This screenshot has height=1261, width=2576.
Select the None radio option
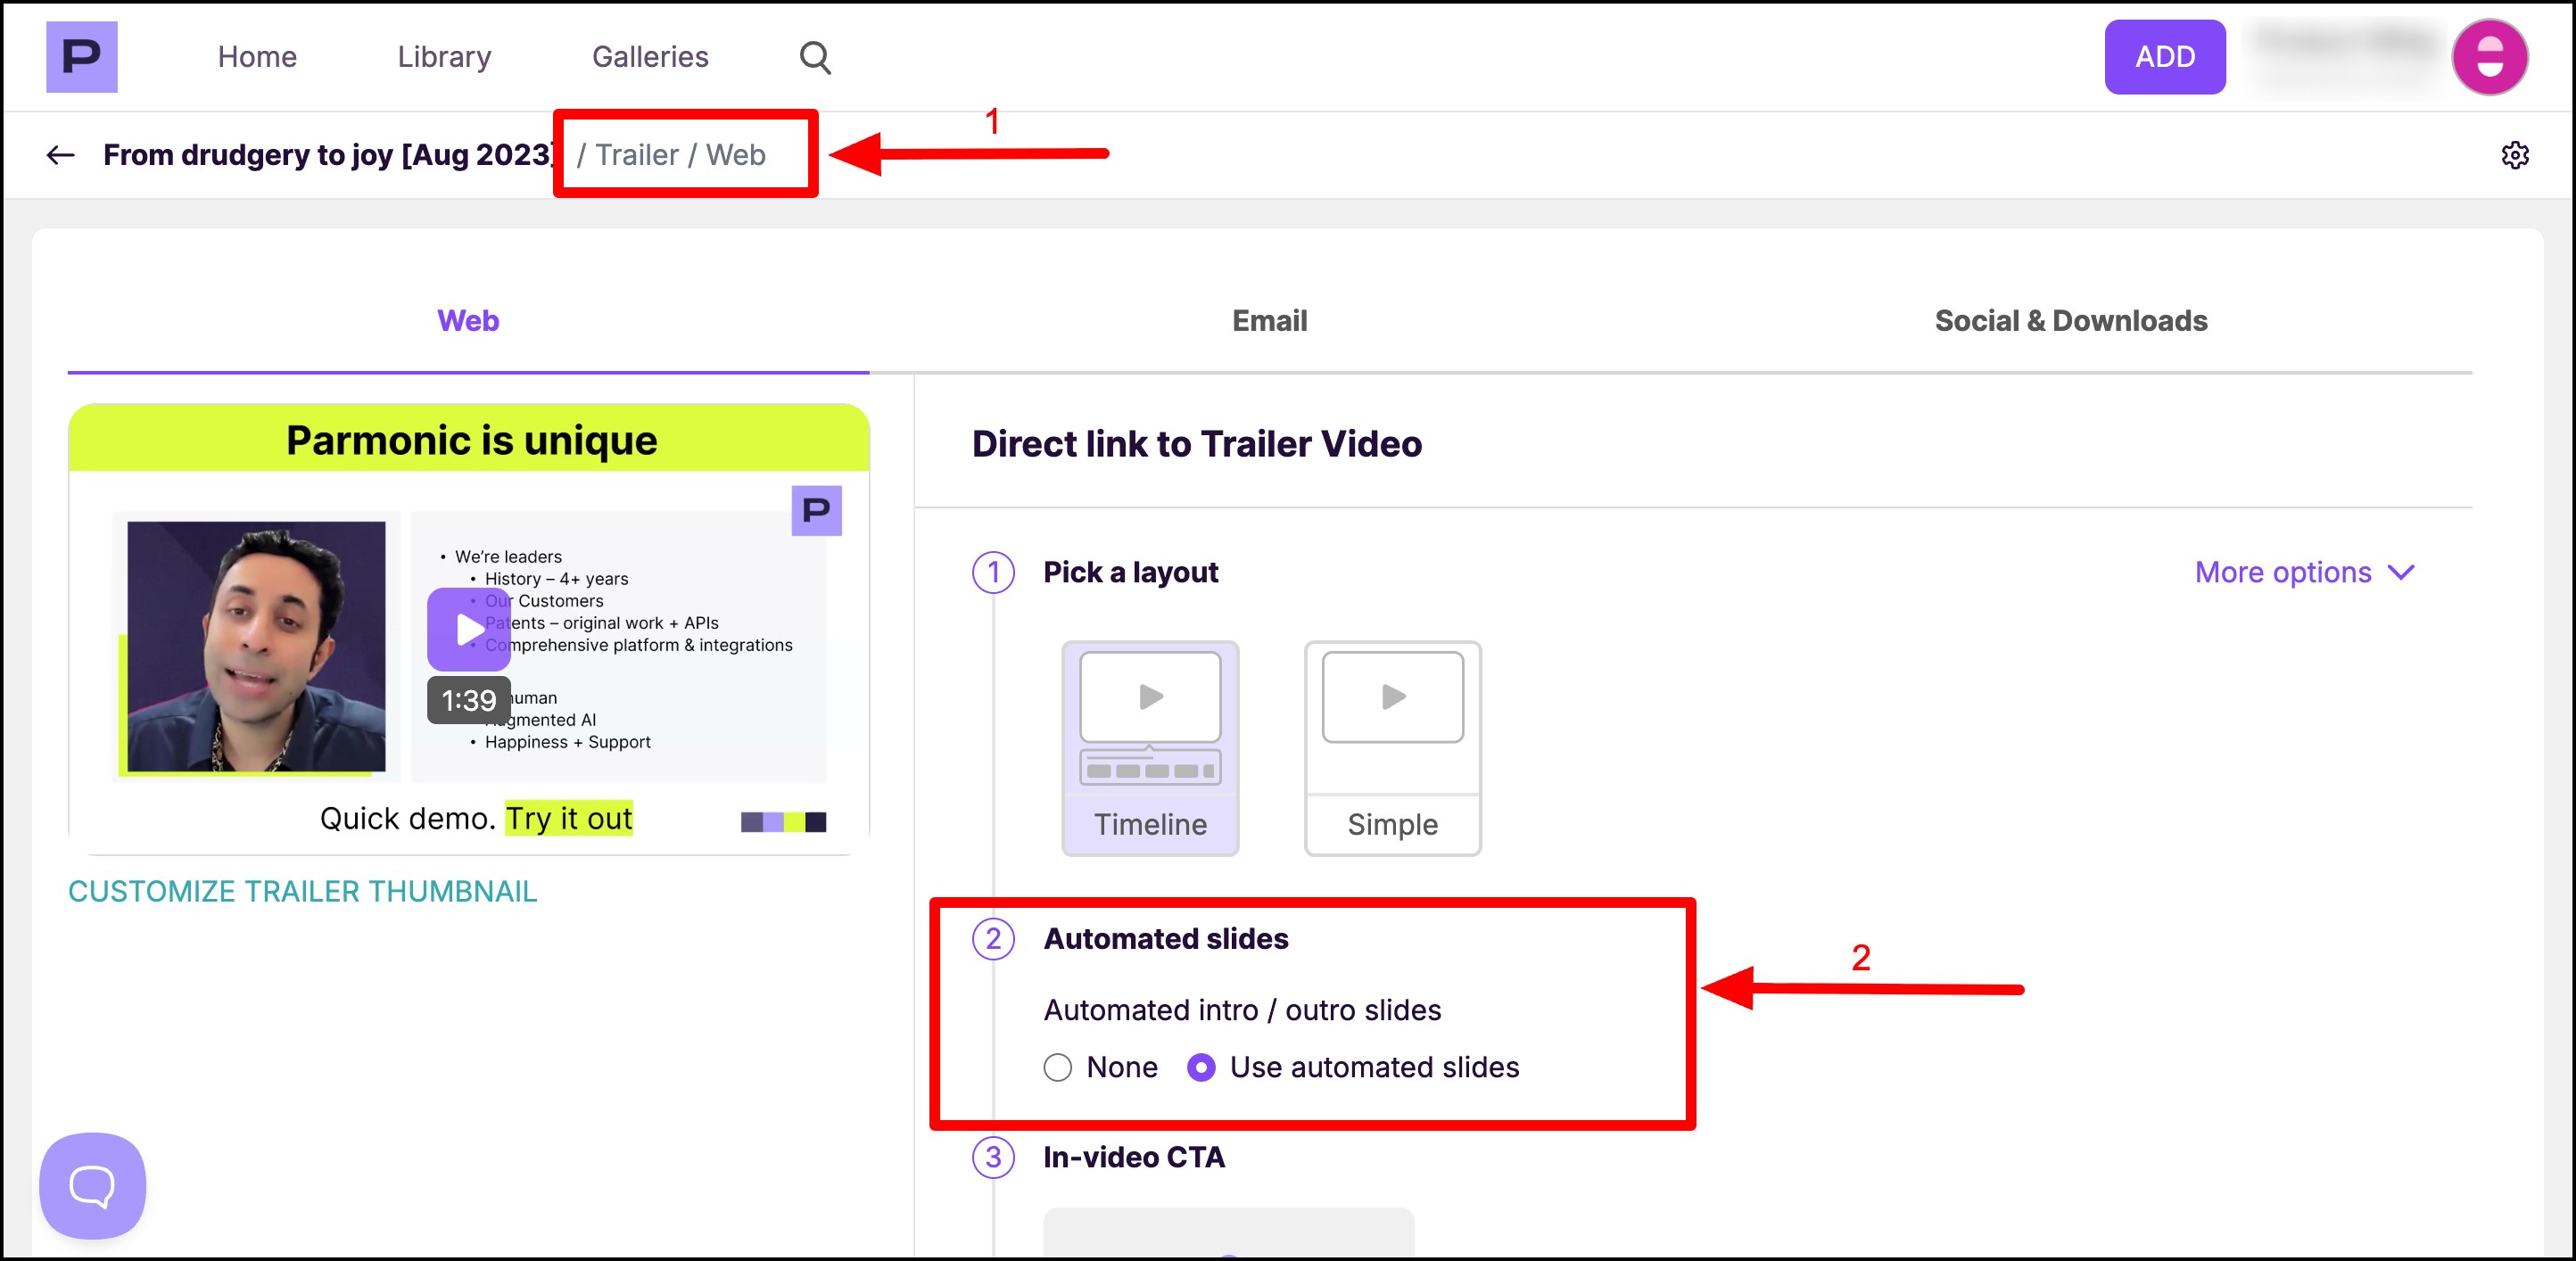(x=1058, y=1067)
